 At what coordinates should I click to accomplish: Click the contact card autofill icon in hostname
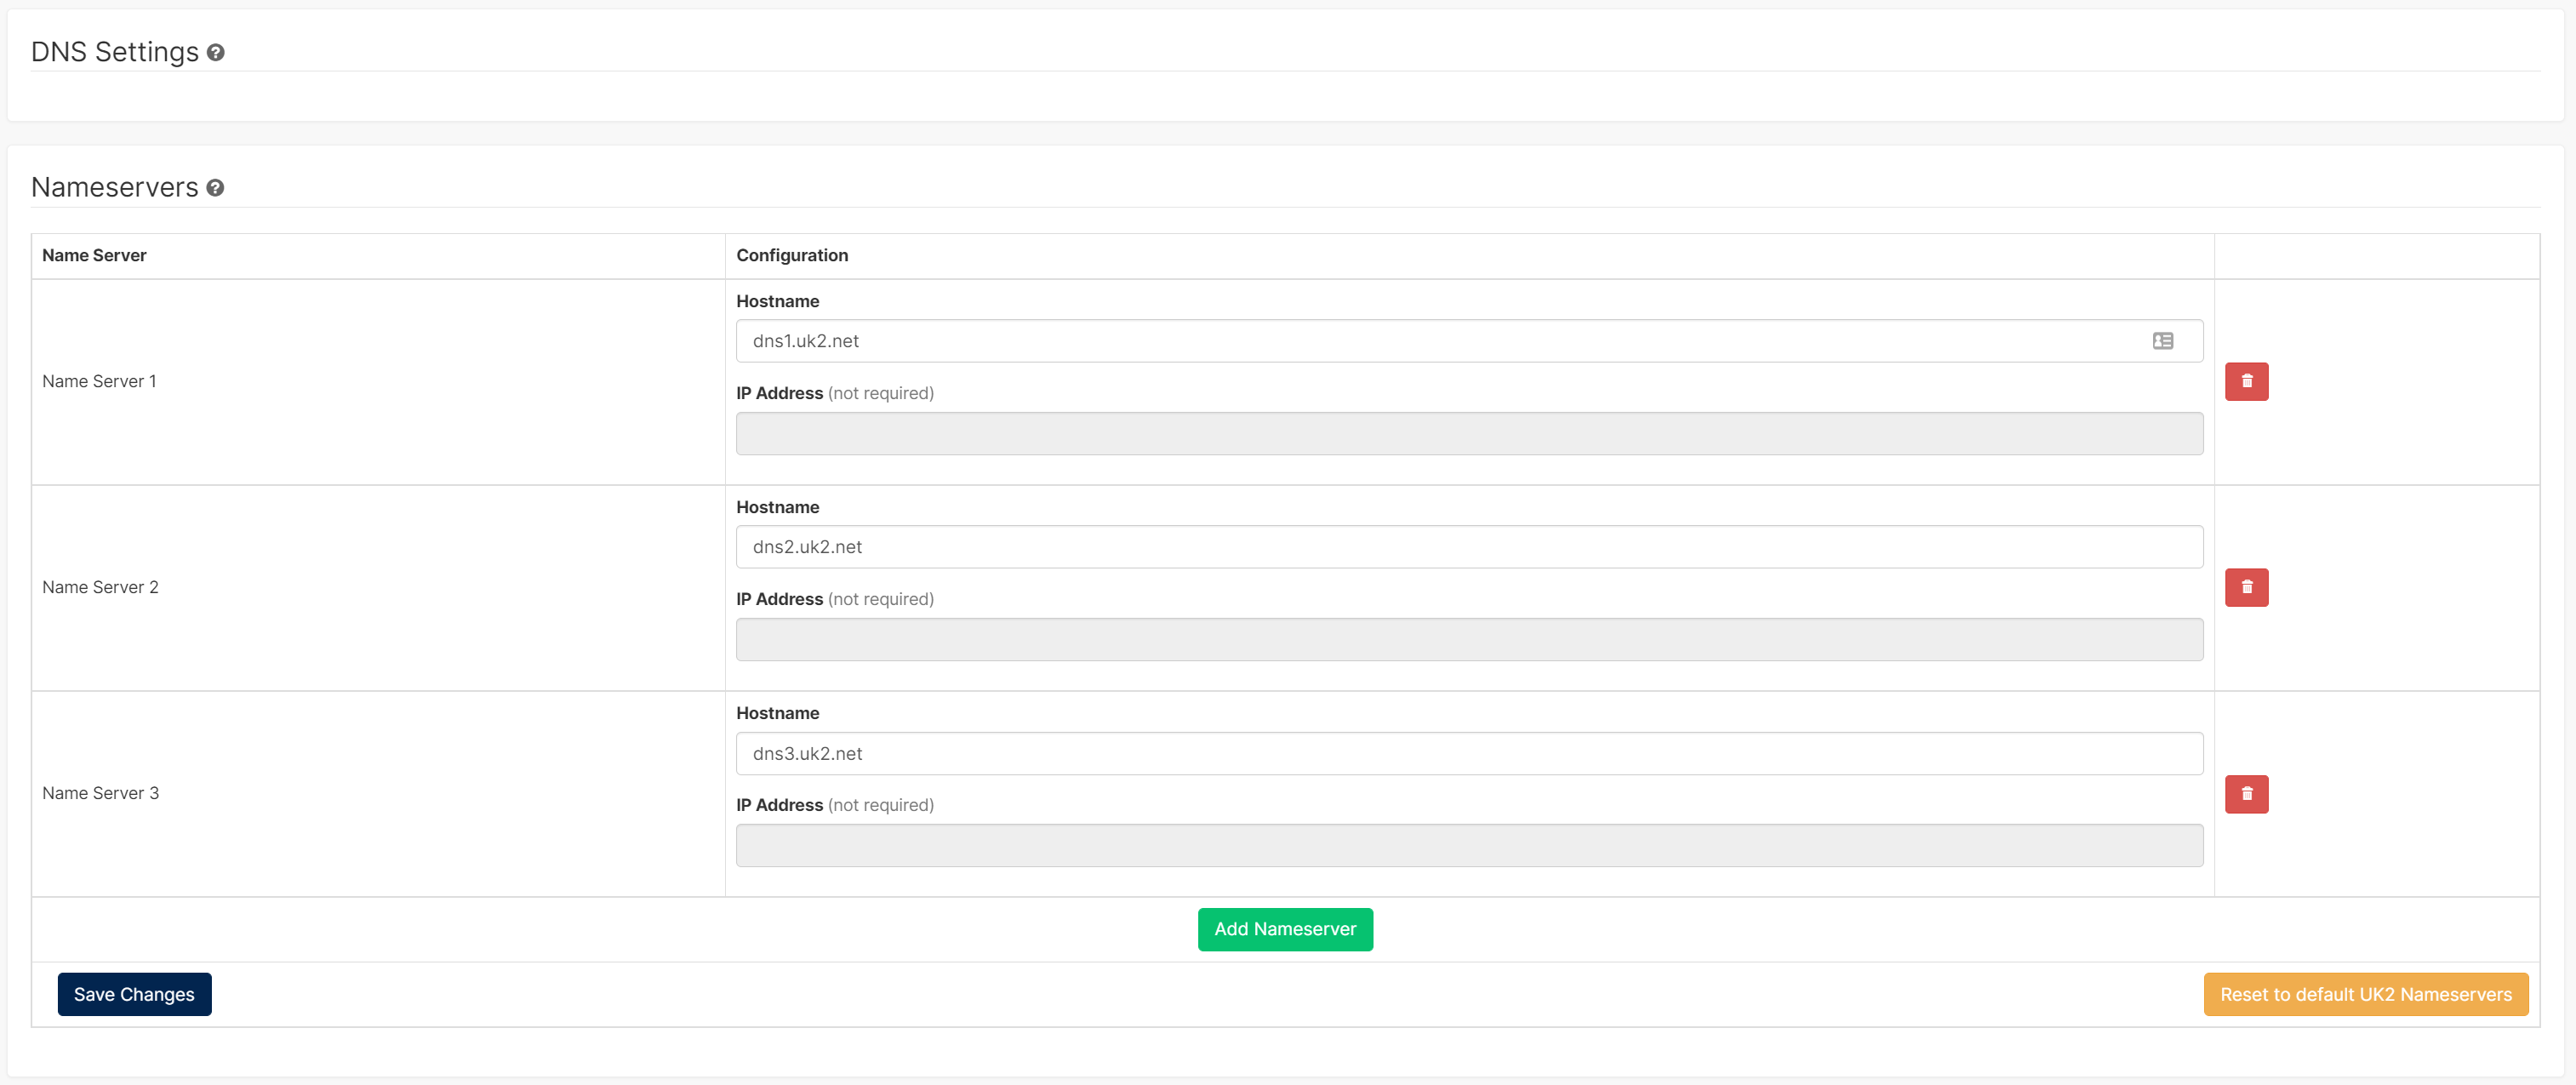point(2162,341)
